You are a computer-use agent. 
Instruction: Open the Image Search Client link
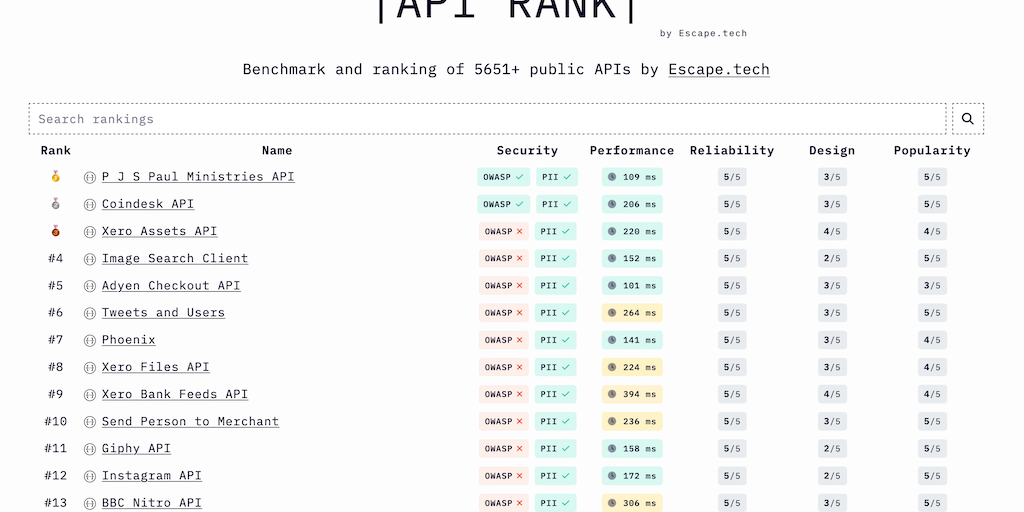tap(175, 259)
